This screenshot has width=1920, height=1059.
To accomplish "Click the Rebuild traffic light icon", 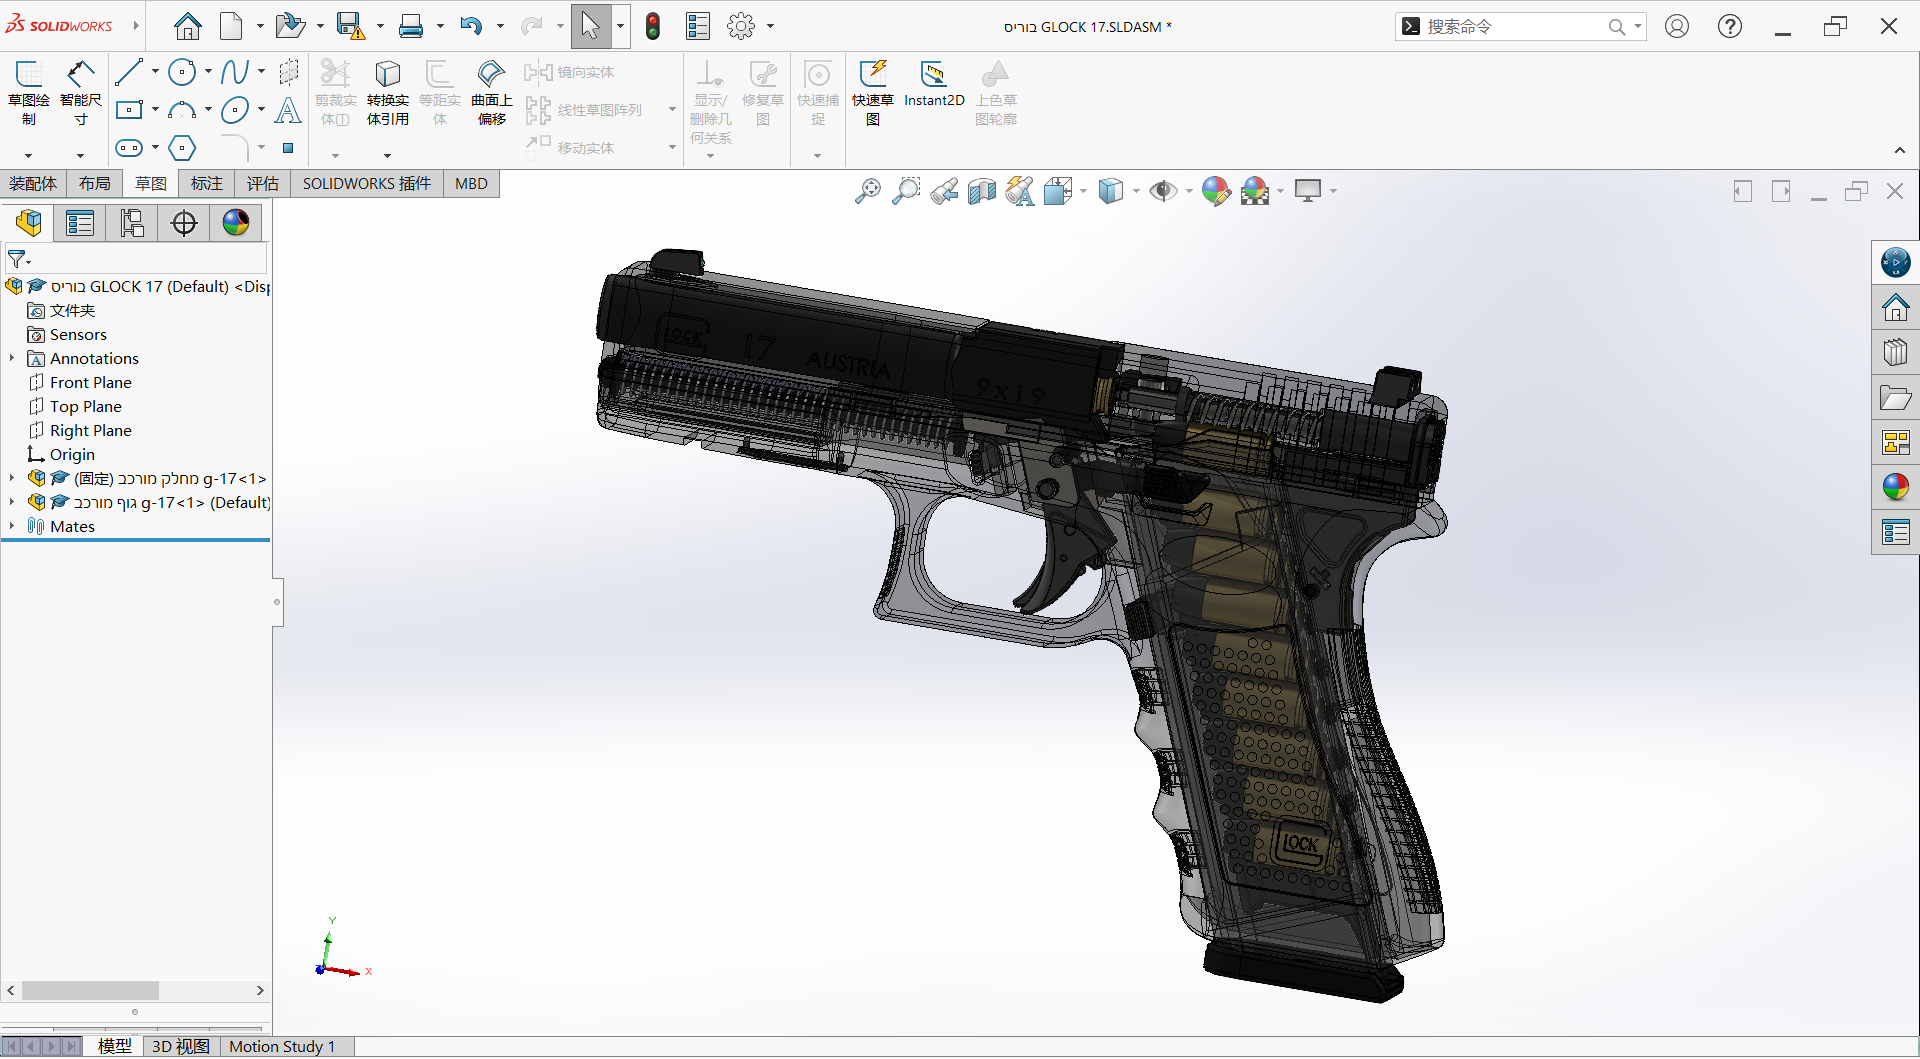I will [653, 26].
